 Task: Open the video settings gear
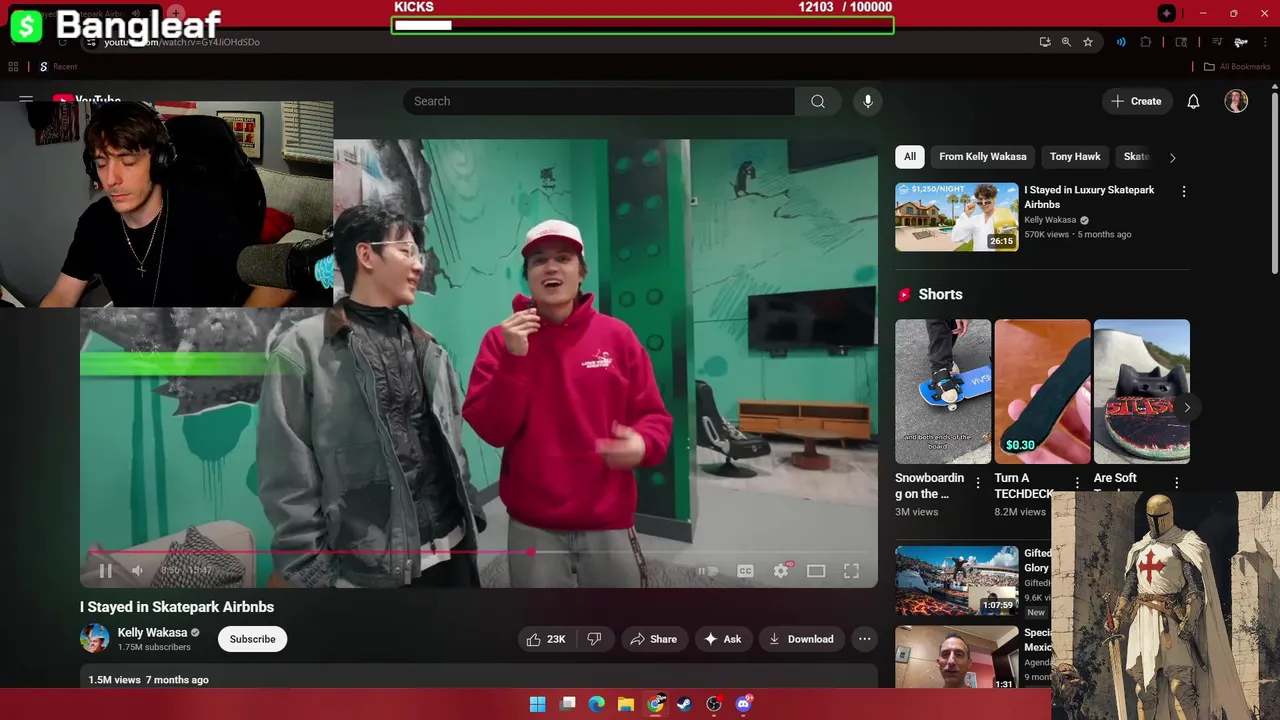[781, 571]
